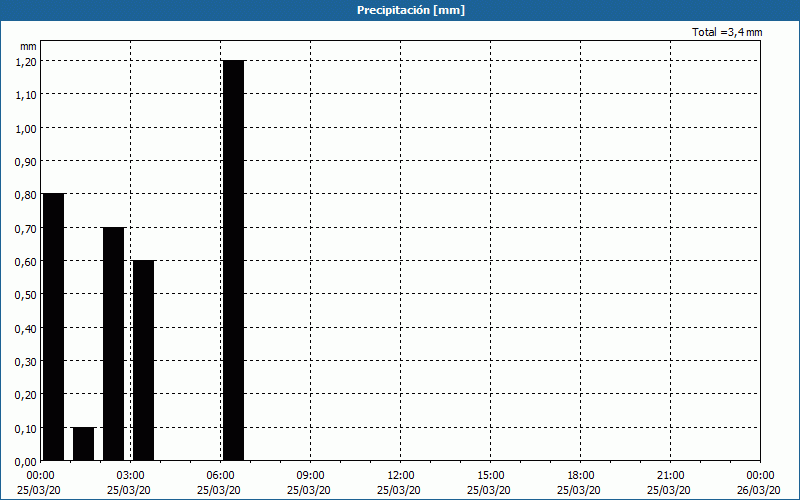Click the 03:00 time axis label
Viewport: 800px width, 500px height.
pyautogui.click(x=131, y=476)
